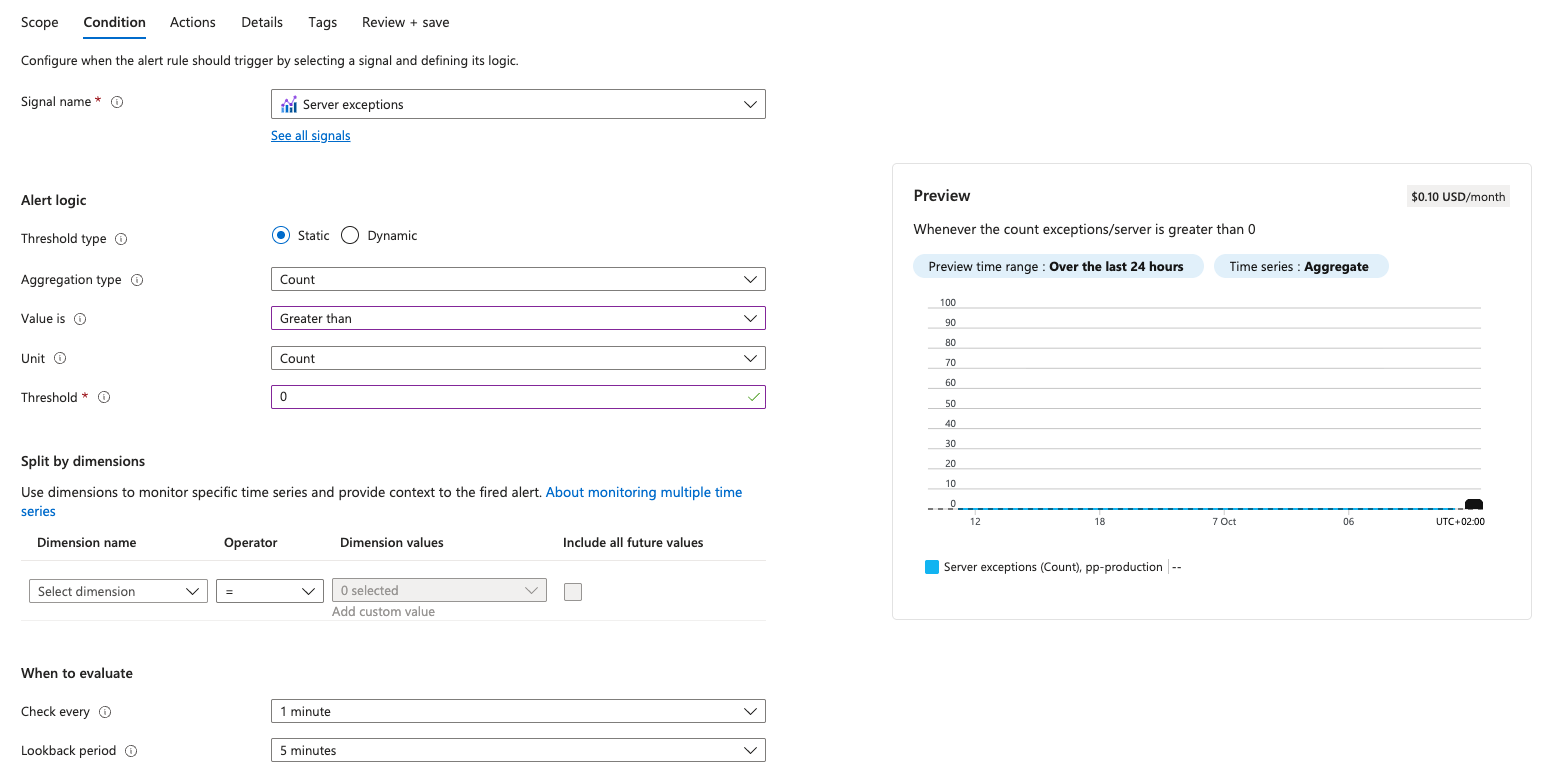Click the Threshold info icon
1541x783 pixels.
tap(104, 397)
